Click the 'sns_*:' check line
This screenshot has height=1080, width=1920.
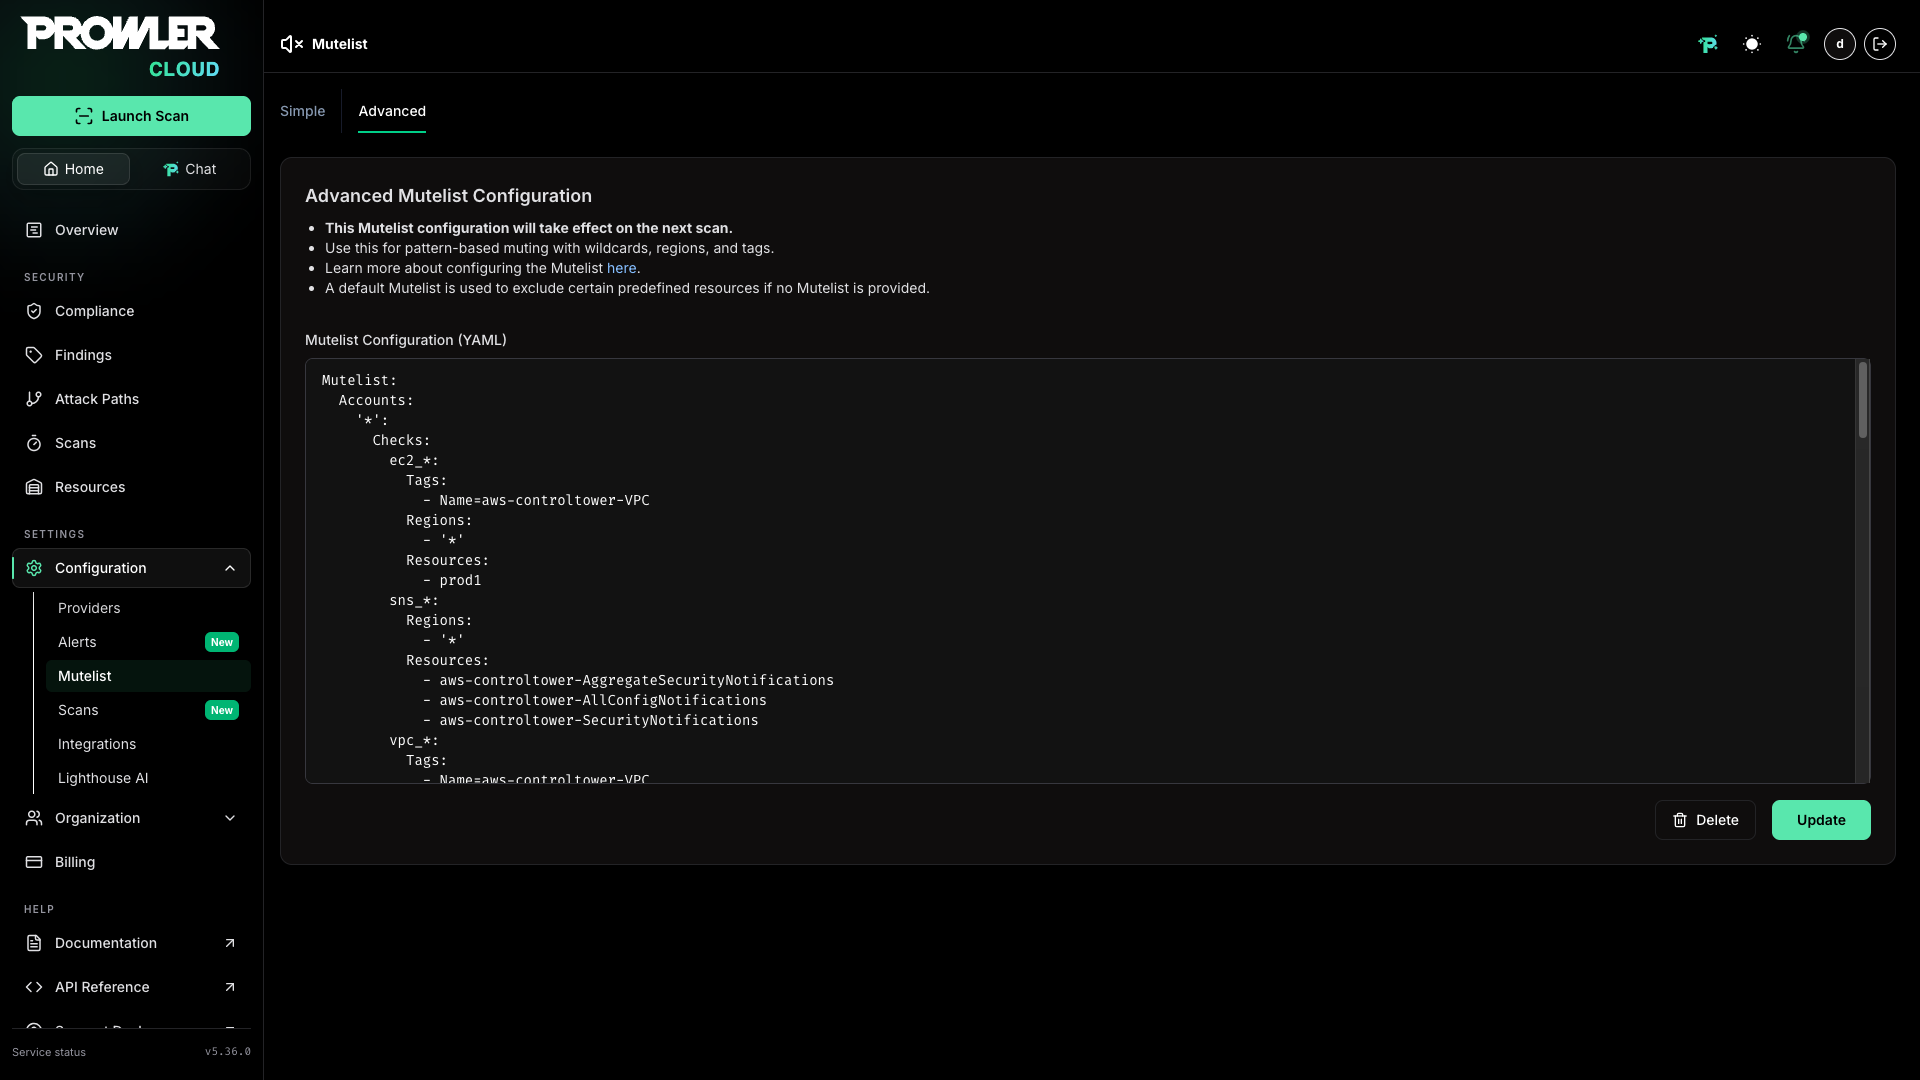click(x=414, y=600)
